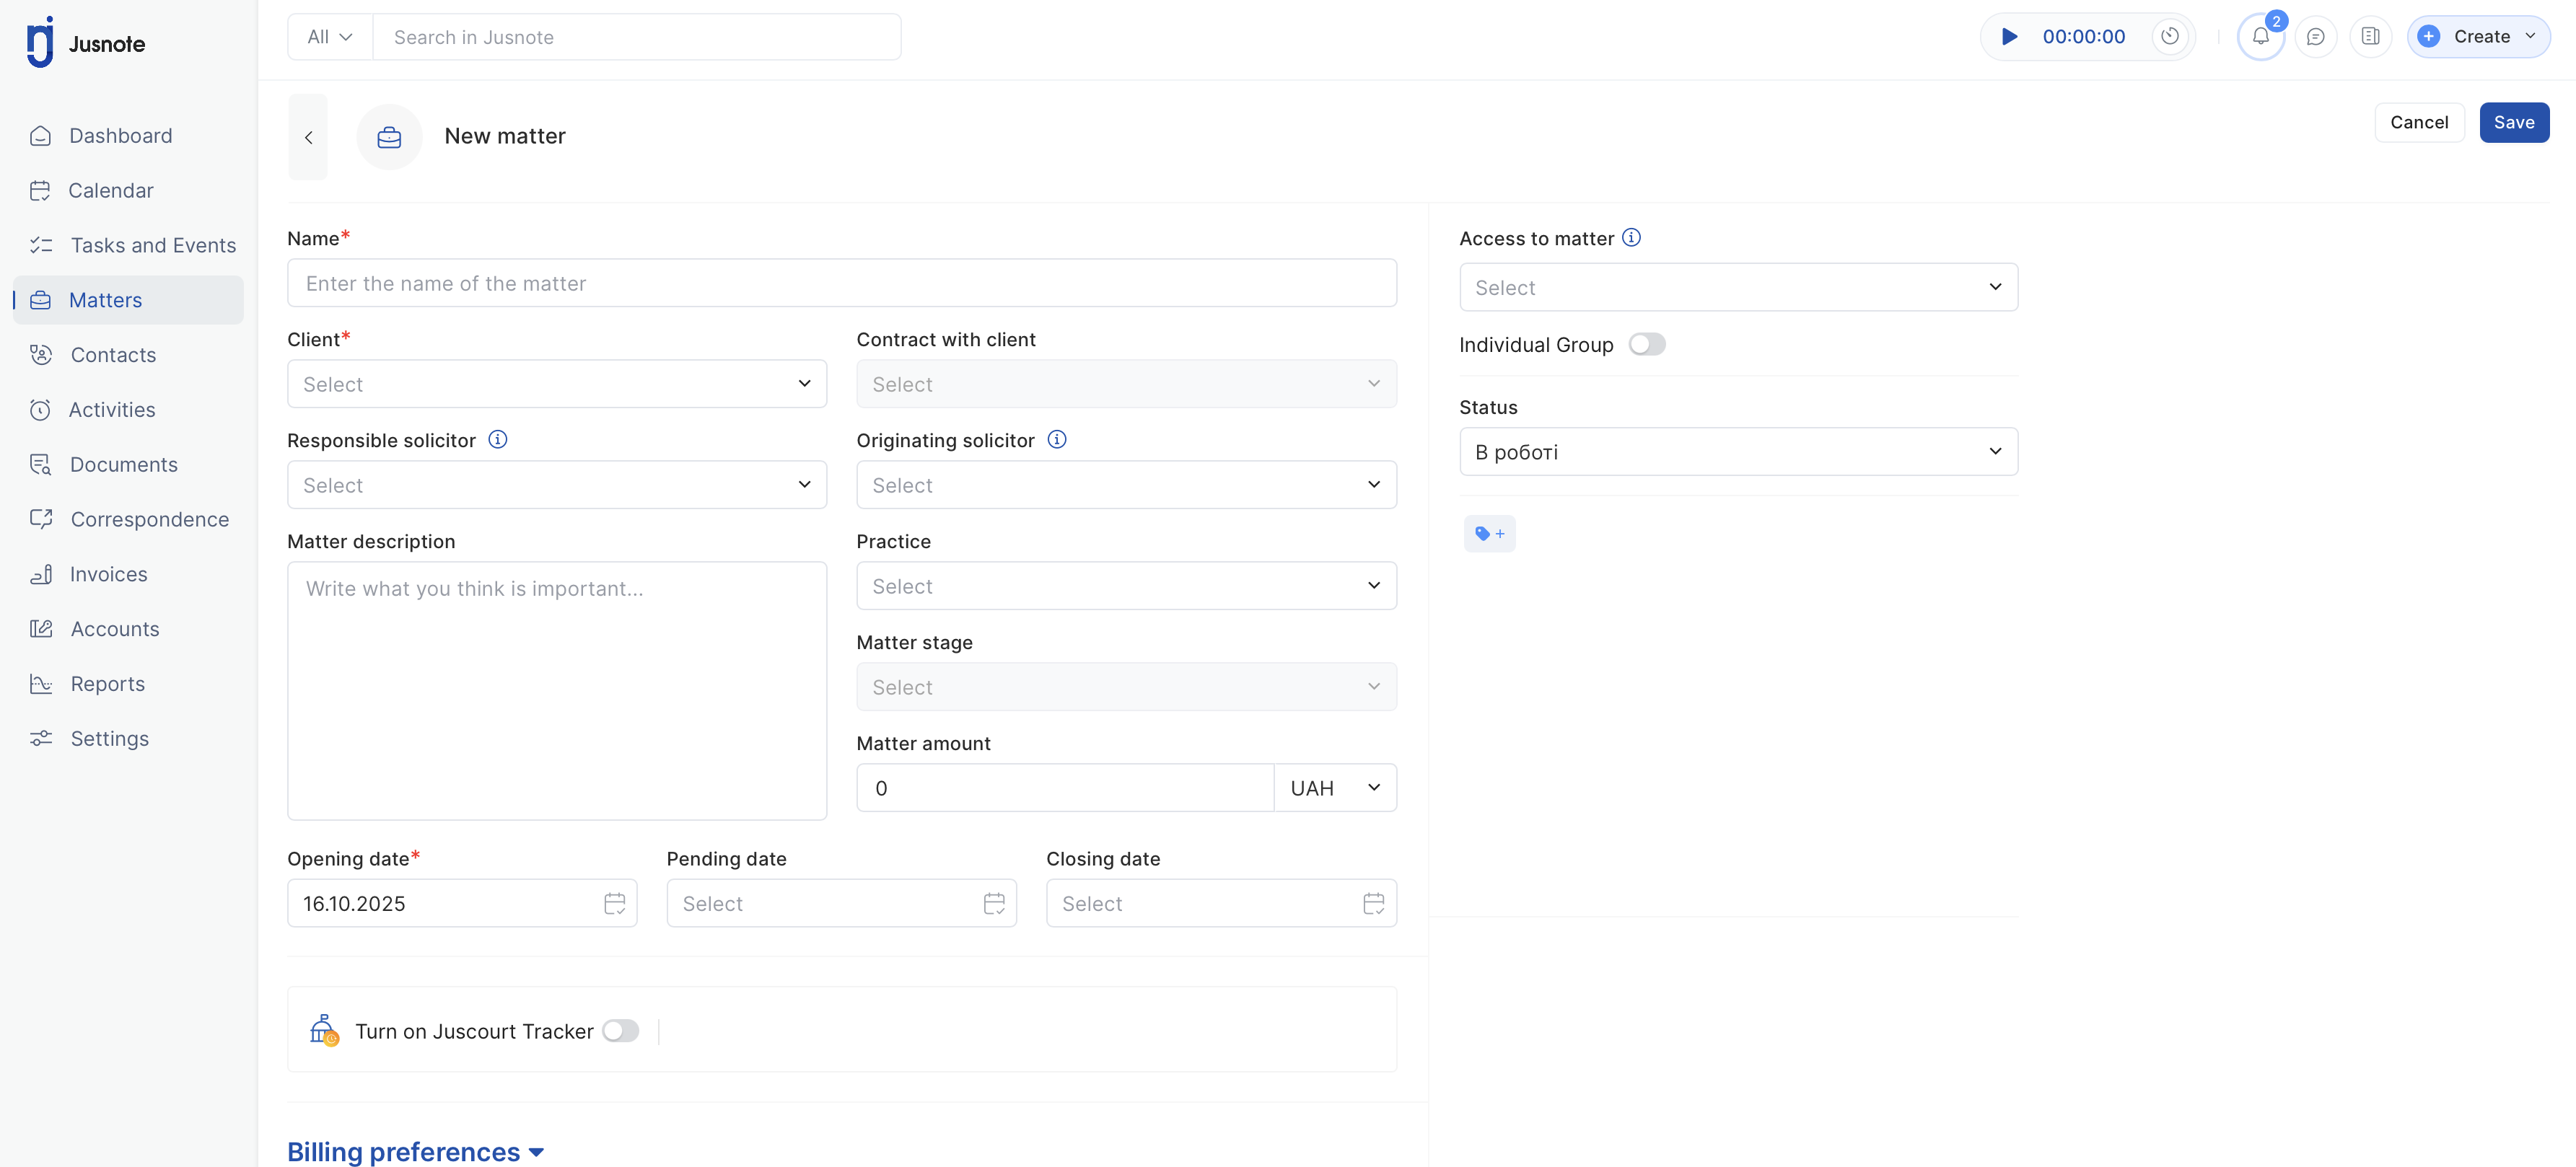Screen dimensions: 2576x1167
Task: Start the timer play button
Action: (x=2008, y=37)
